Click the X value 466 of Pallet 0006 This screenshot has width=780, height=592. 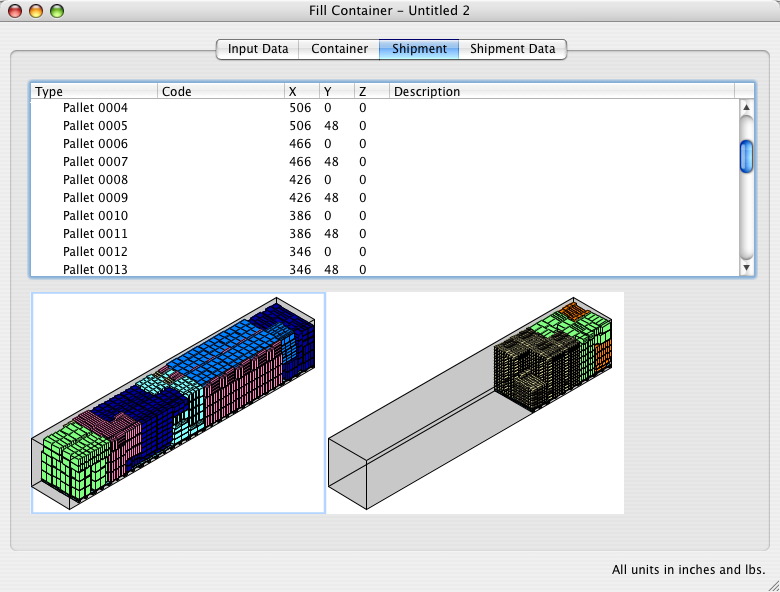point(300,144)
